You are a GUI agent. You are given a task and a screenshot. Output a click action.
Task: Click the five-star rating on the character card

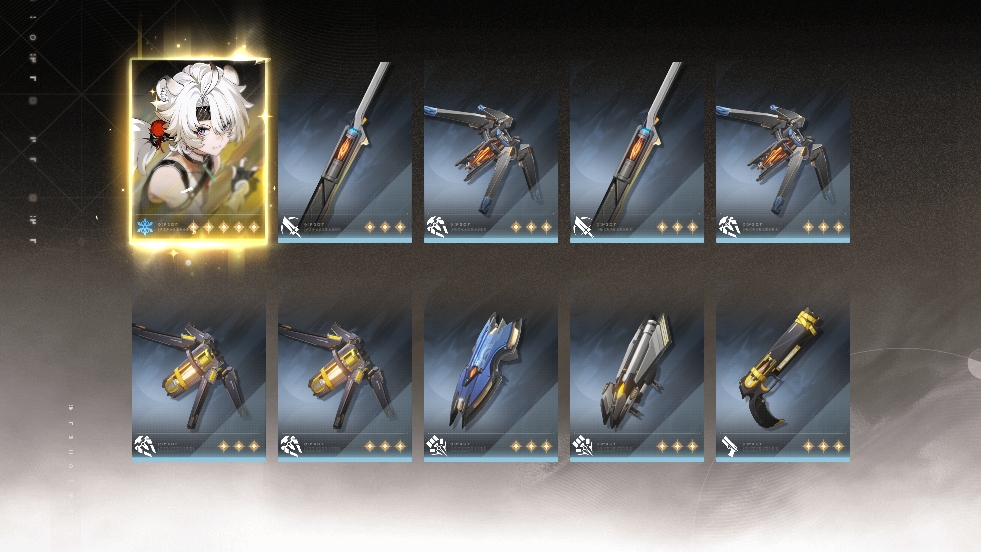224,227
